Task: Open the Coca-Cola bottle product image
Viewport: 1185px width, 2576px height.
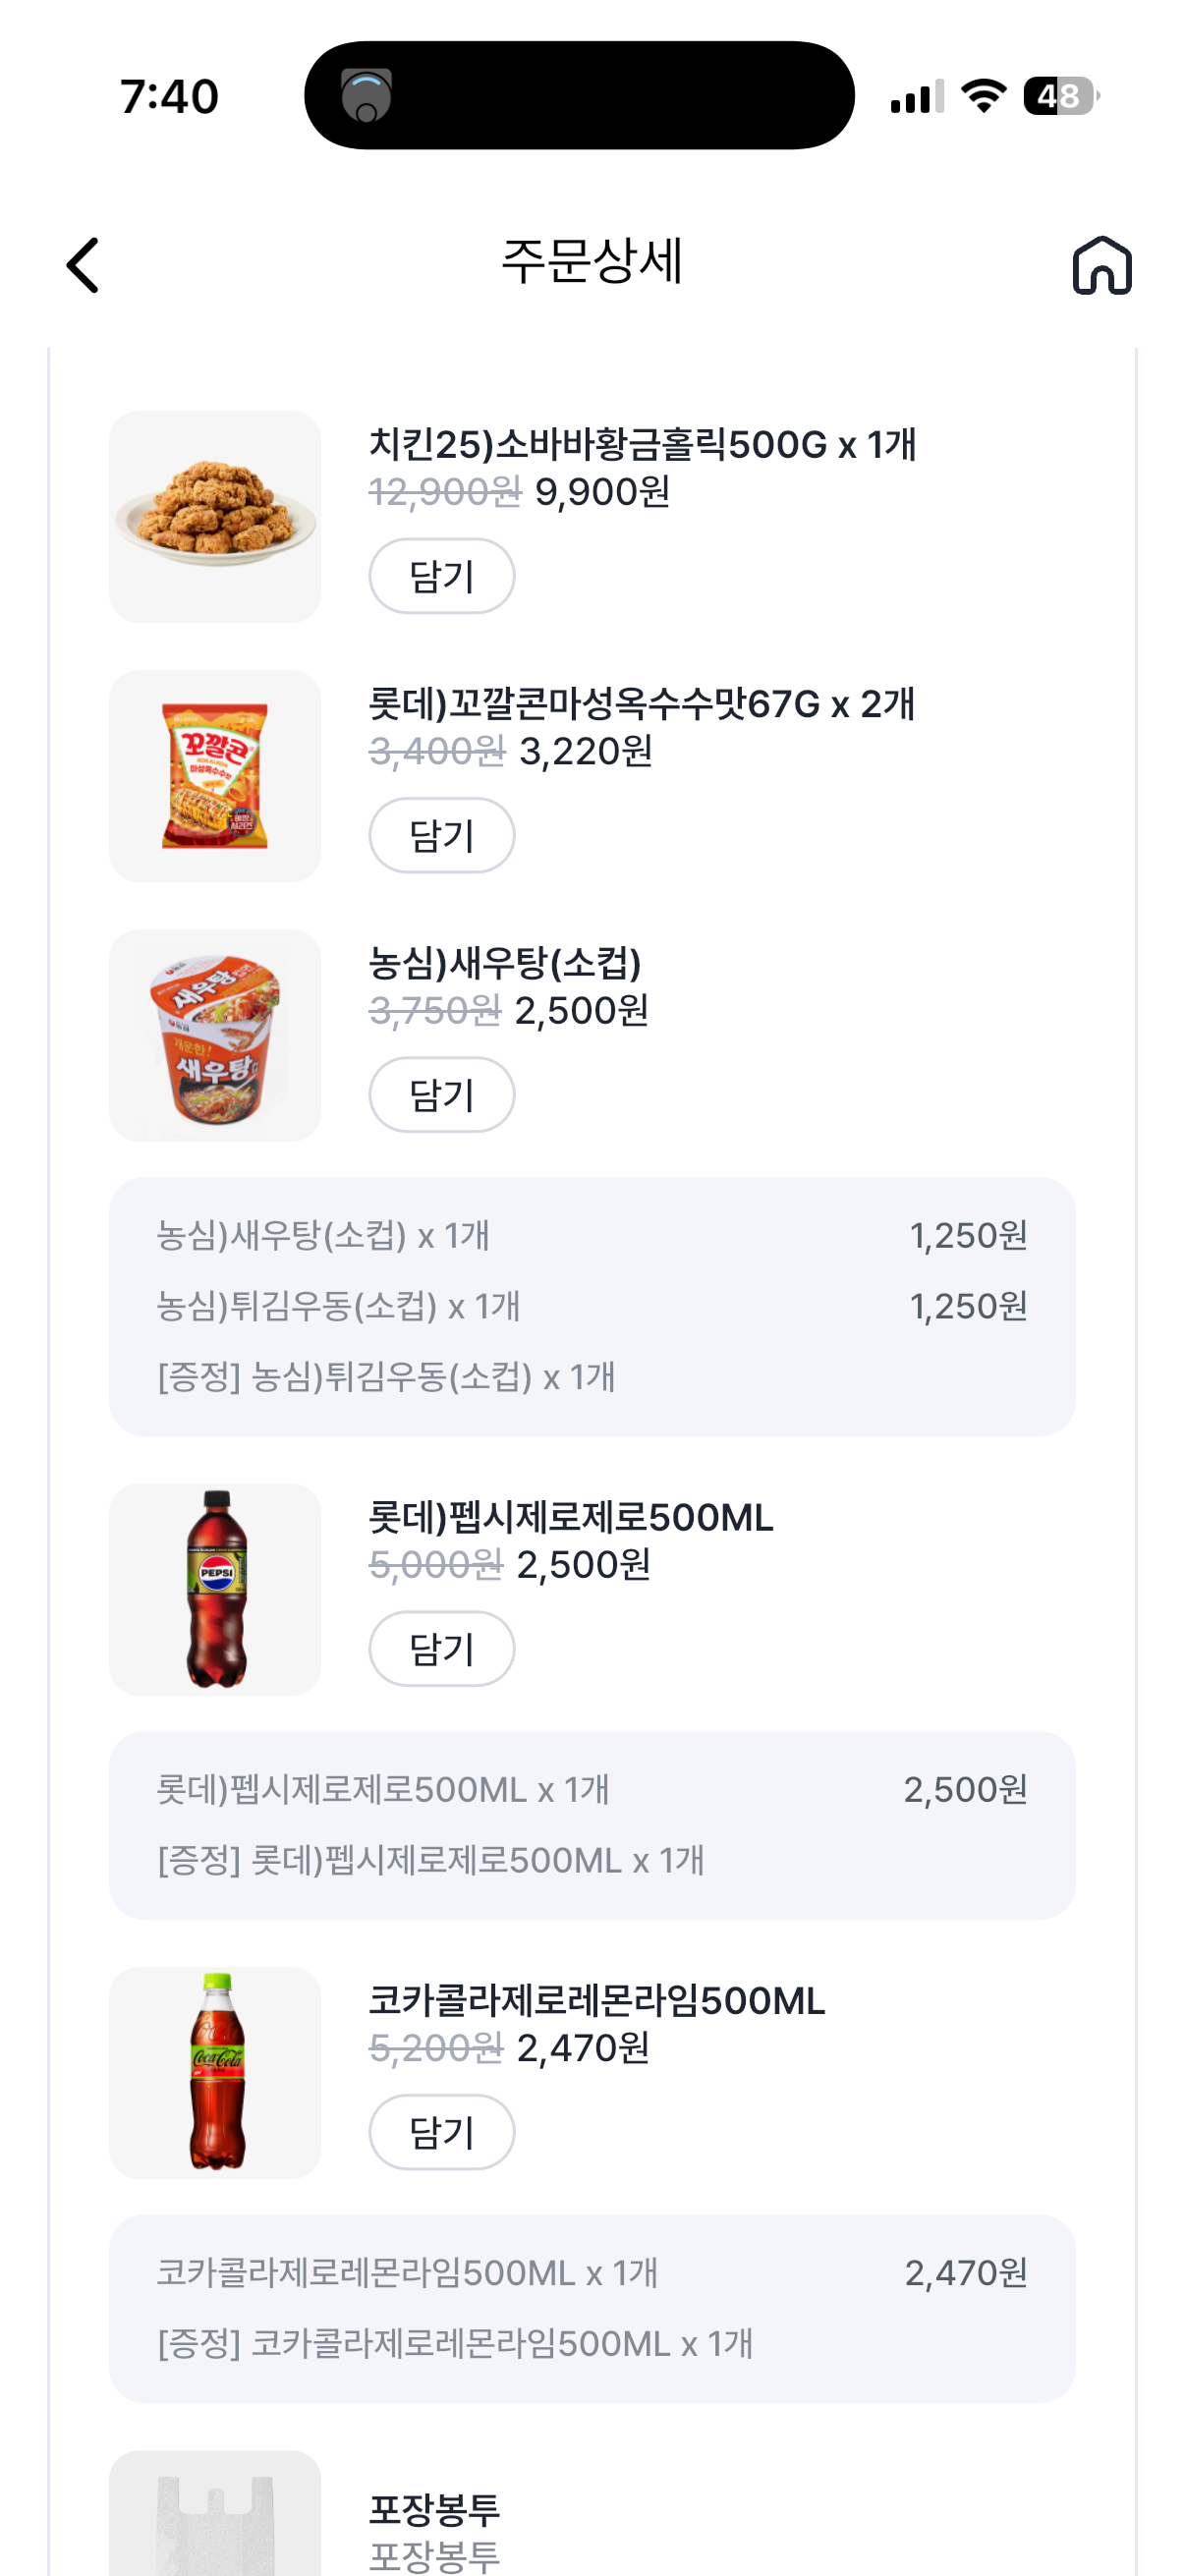Action: (215, 2073)
